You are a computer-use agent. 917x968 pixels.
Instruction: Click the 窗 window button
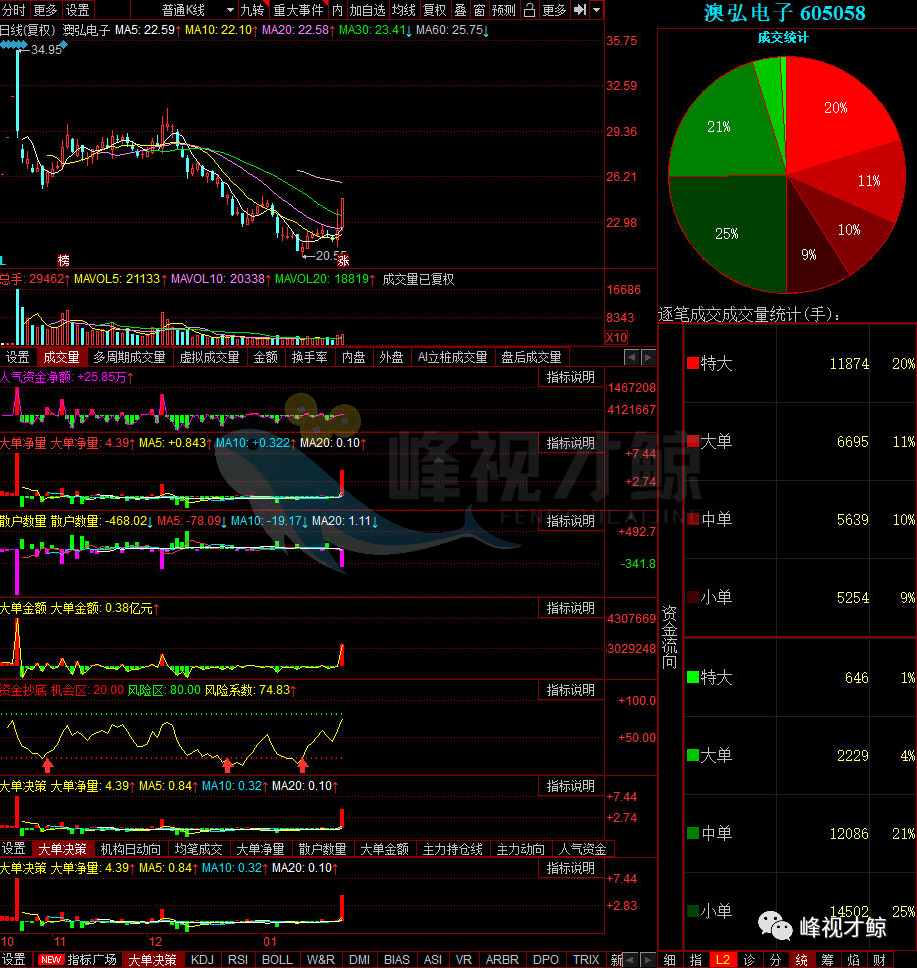[x=479, y=10]
